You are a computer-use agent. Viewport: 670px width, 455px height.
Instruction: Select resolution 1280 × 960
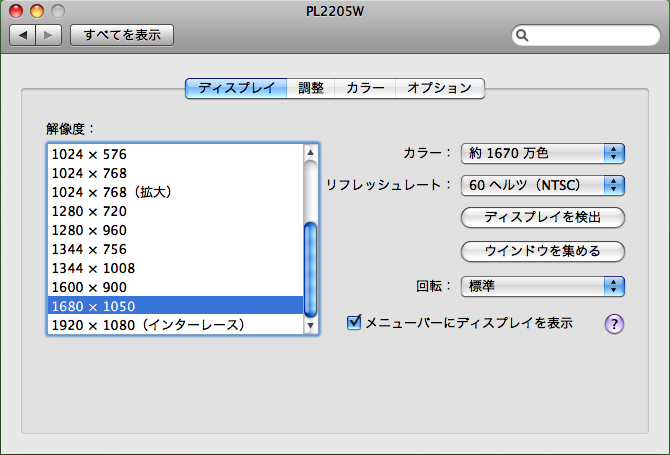coord(175,230)
